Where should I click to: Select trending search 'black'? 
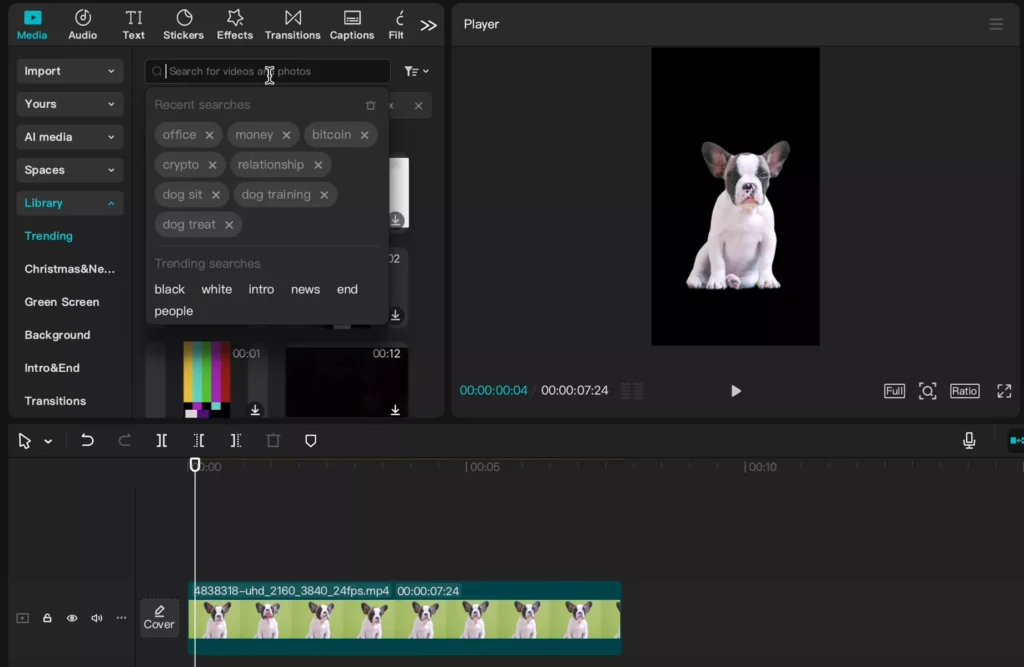tap(169, 289)
